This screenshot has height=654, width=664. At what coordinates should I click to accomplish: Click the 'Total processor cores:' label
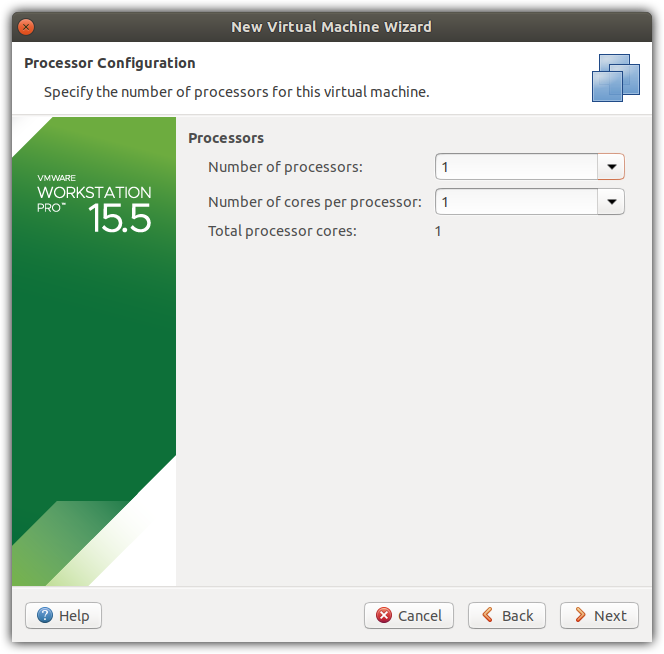tap(282, 231)
